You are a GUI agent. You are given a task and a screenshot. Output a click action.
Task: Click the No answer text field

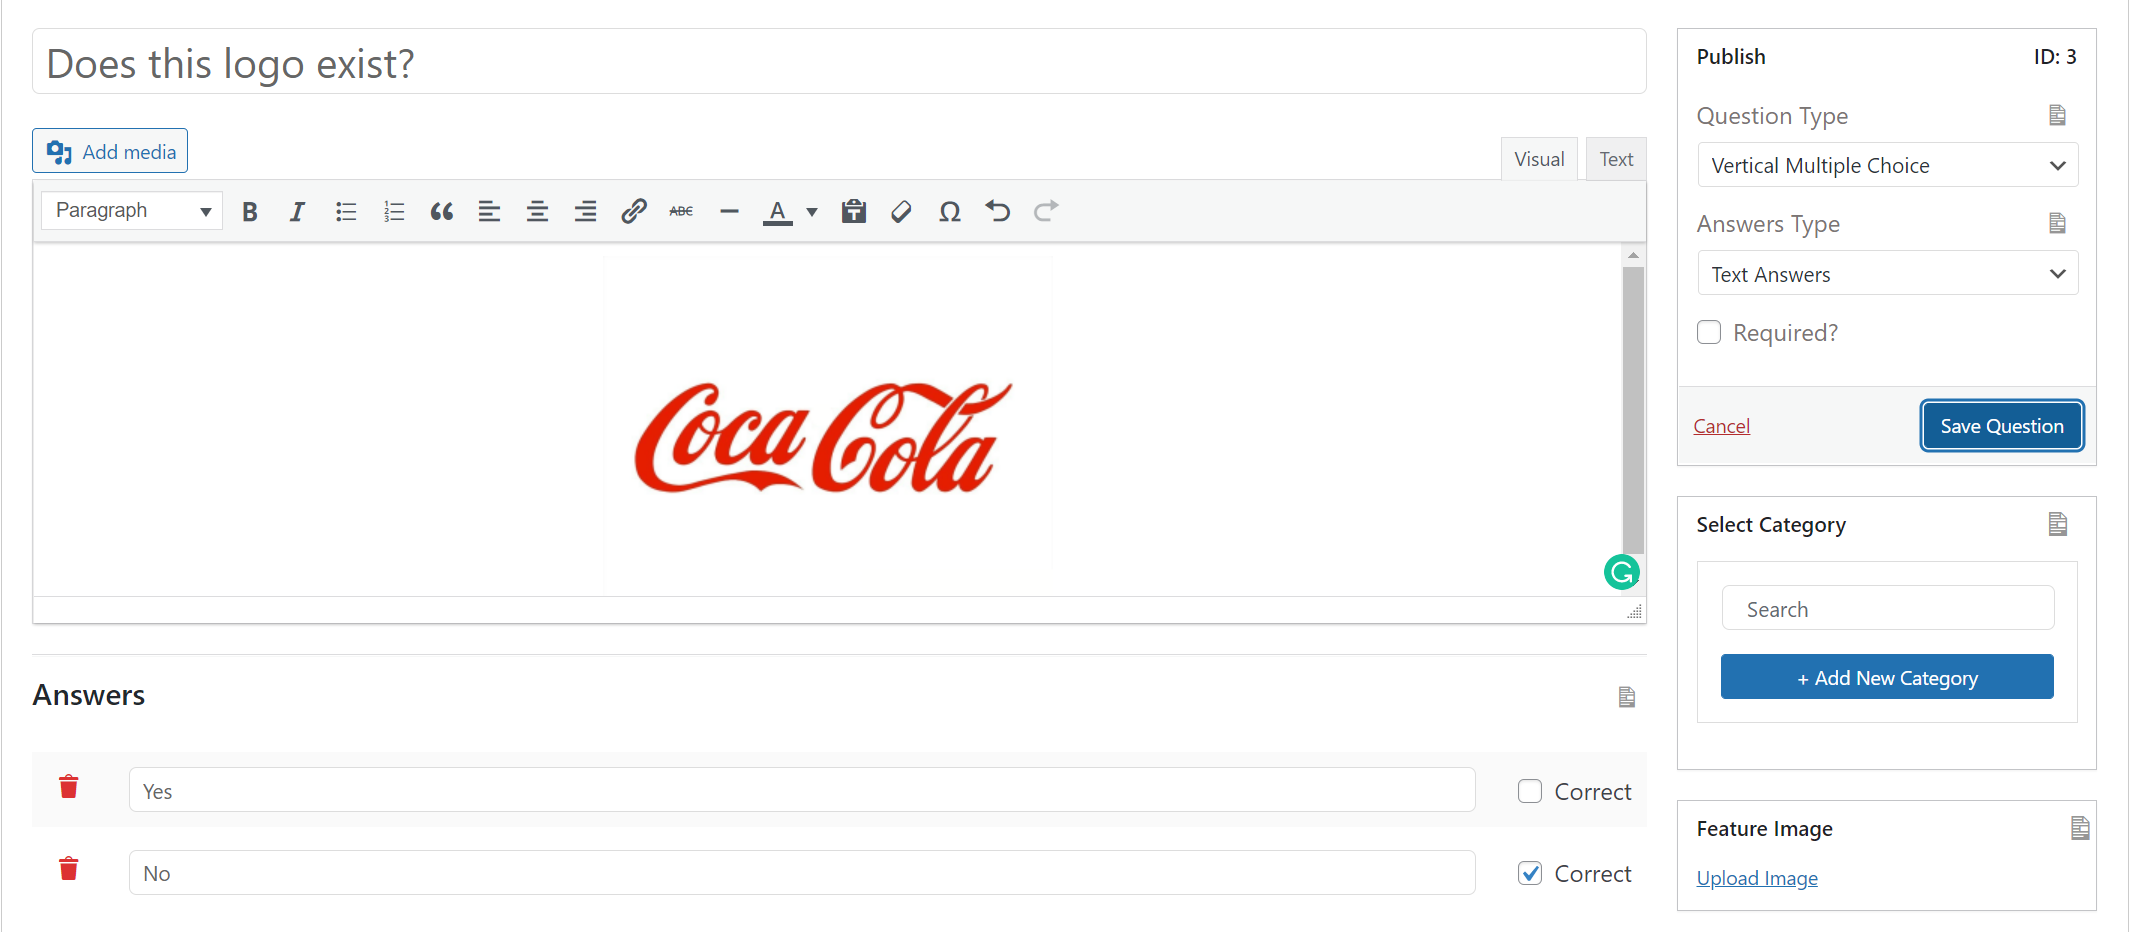[x=802, y=872]
